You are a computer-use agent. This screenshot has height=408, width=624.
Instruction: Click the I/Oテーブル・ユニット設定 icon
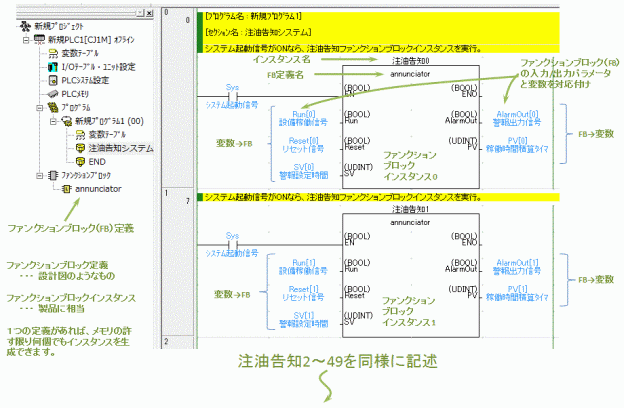pyautogui.click(x=53, y=67)
